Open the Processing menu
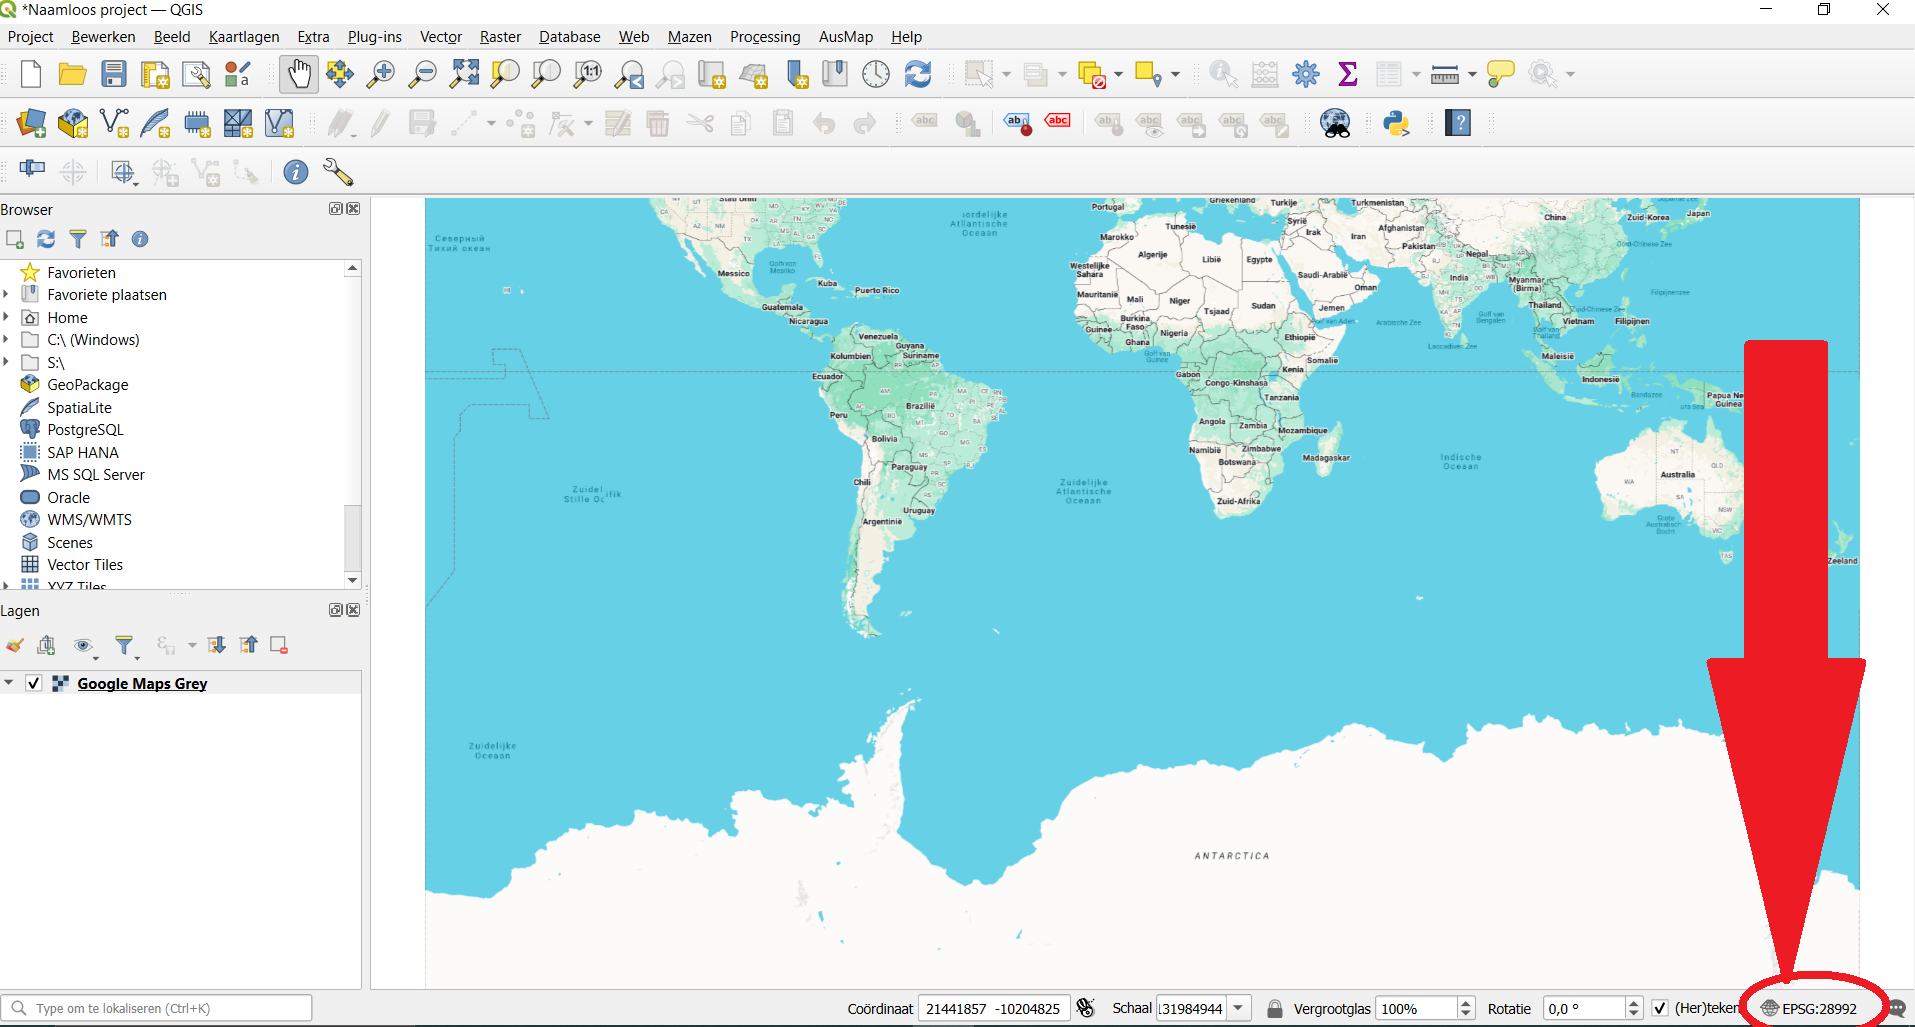The width and height of the screenshot is (1915, 1027). coord(764,37)
